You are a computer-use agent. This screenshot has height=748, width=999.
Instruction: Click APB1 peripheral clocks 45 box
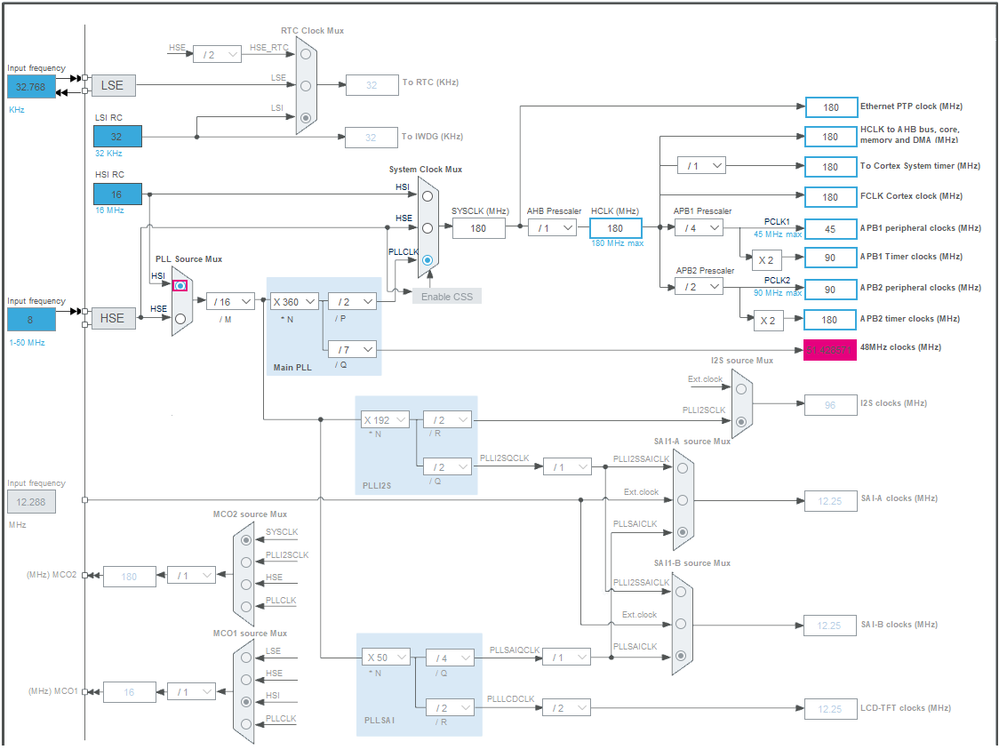(831, 229)
